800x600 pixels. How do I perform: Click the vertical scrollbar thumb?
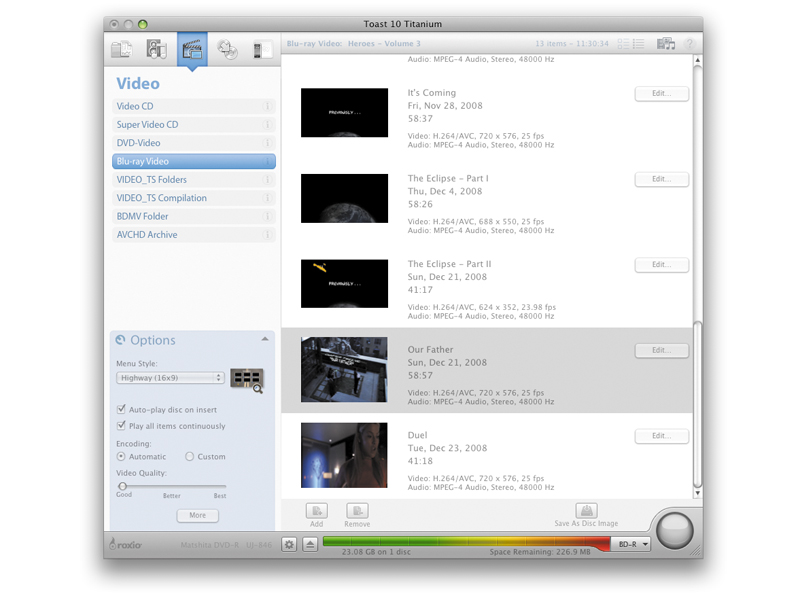697,405
